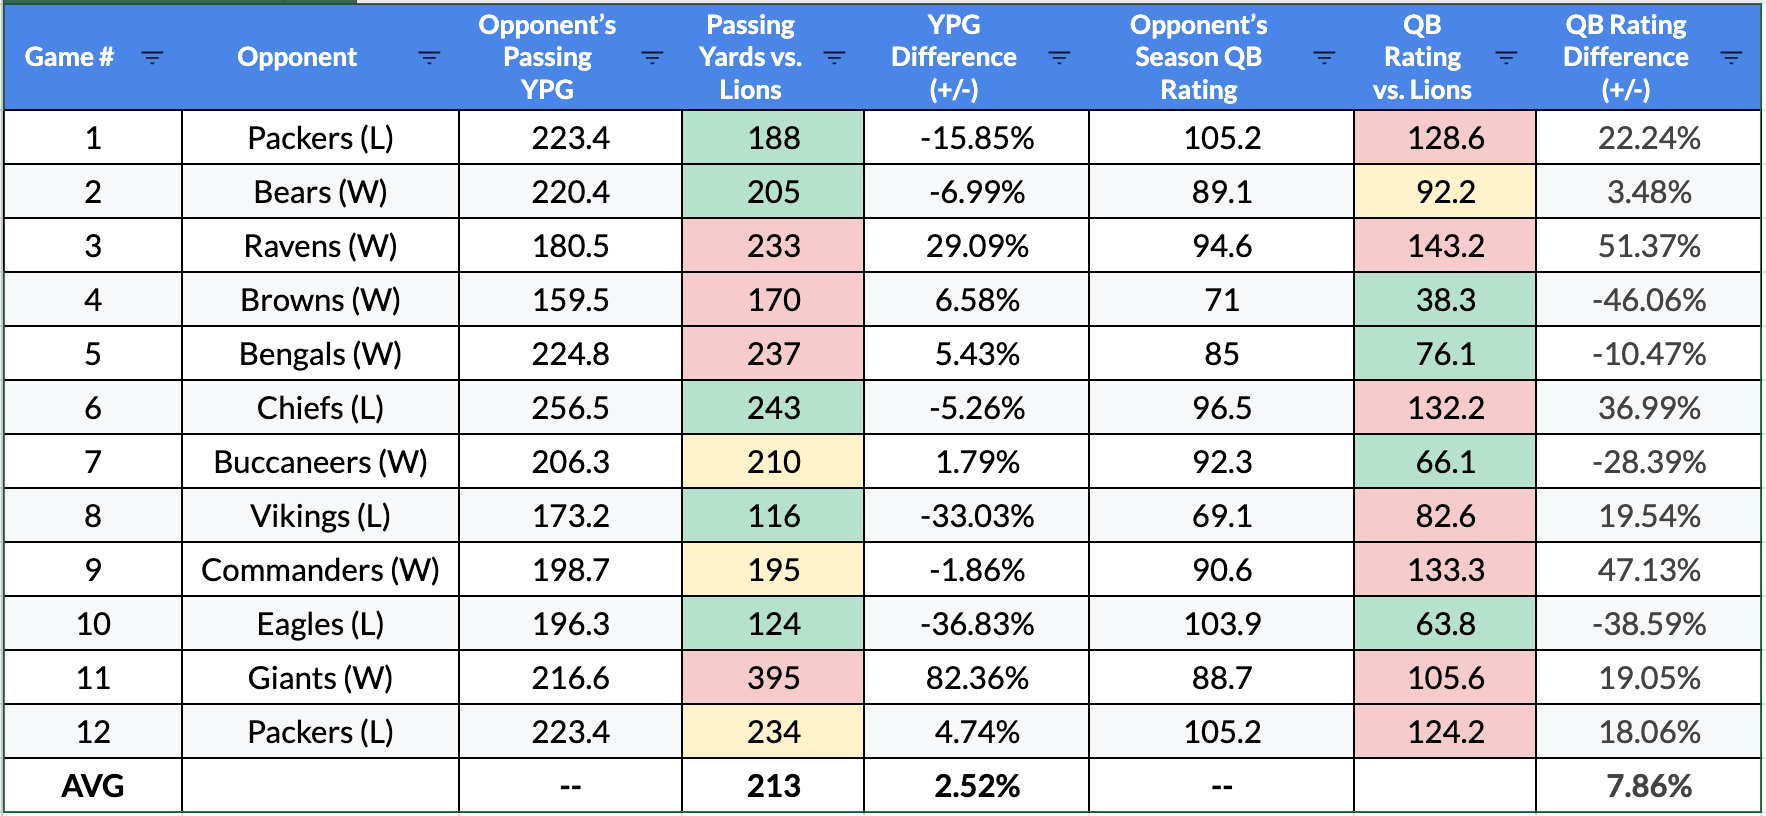Screen dimensions: 1766x816
Task: Click the red cell with 395 passing yards
Action: tap(773, 678)
